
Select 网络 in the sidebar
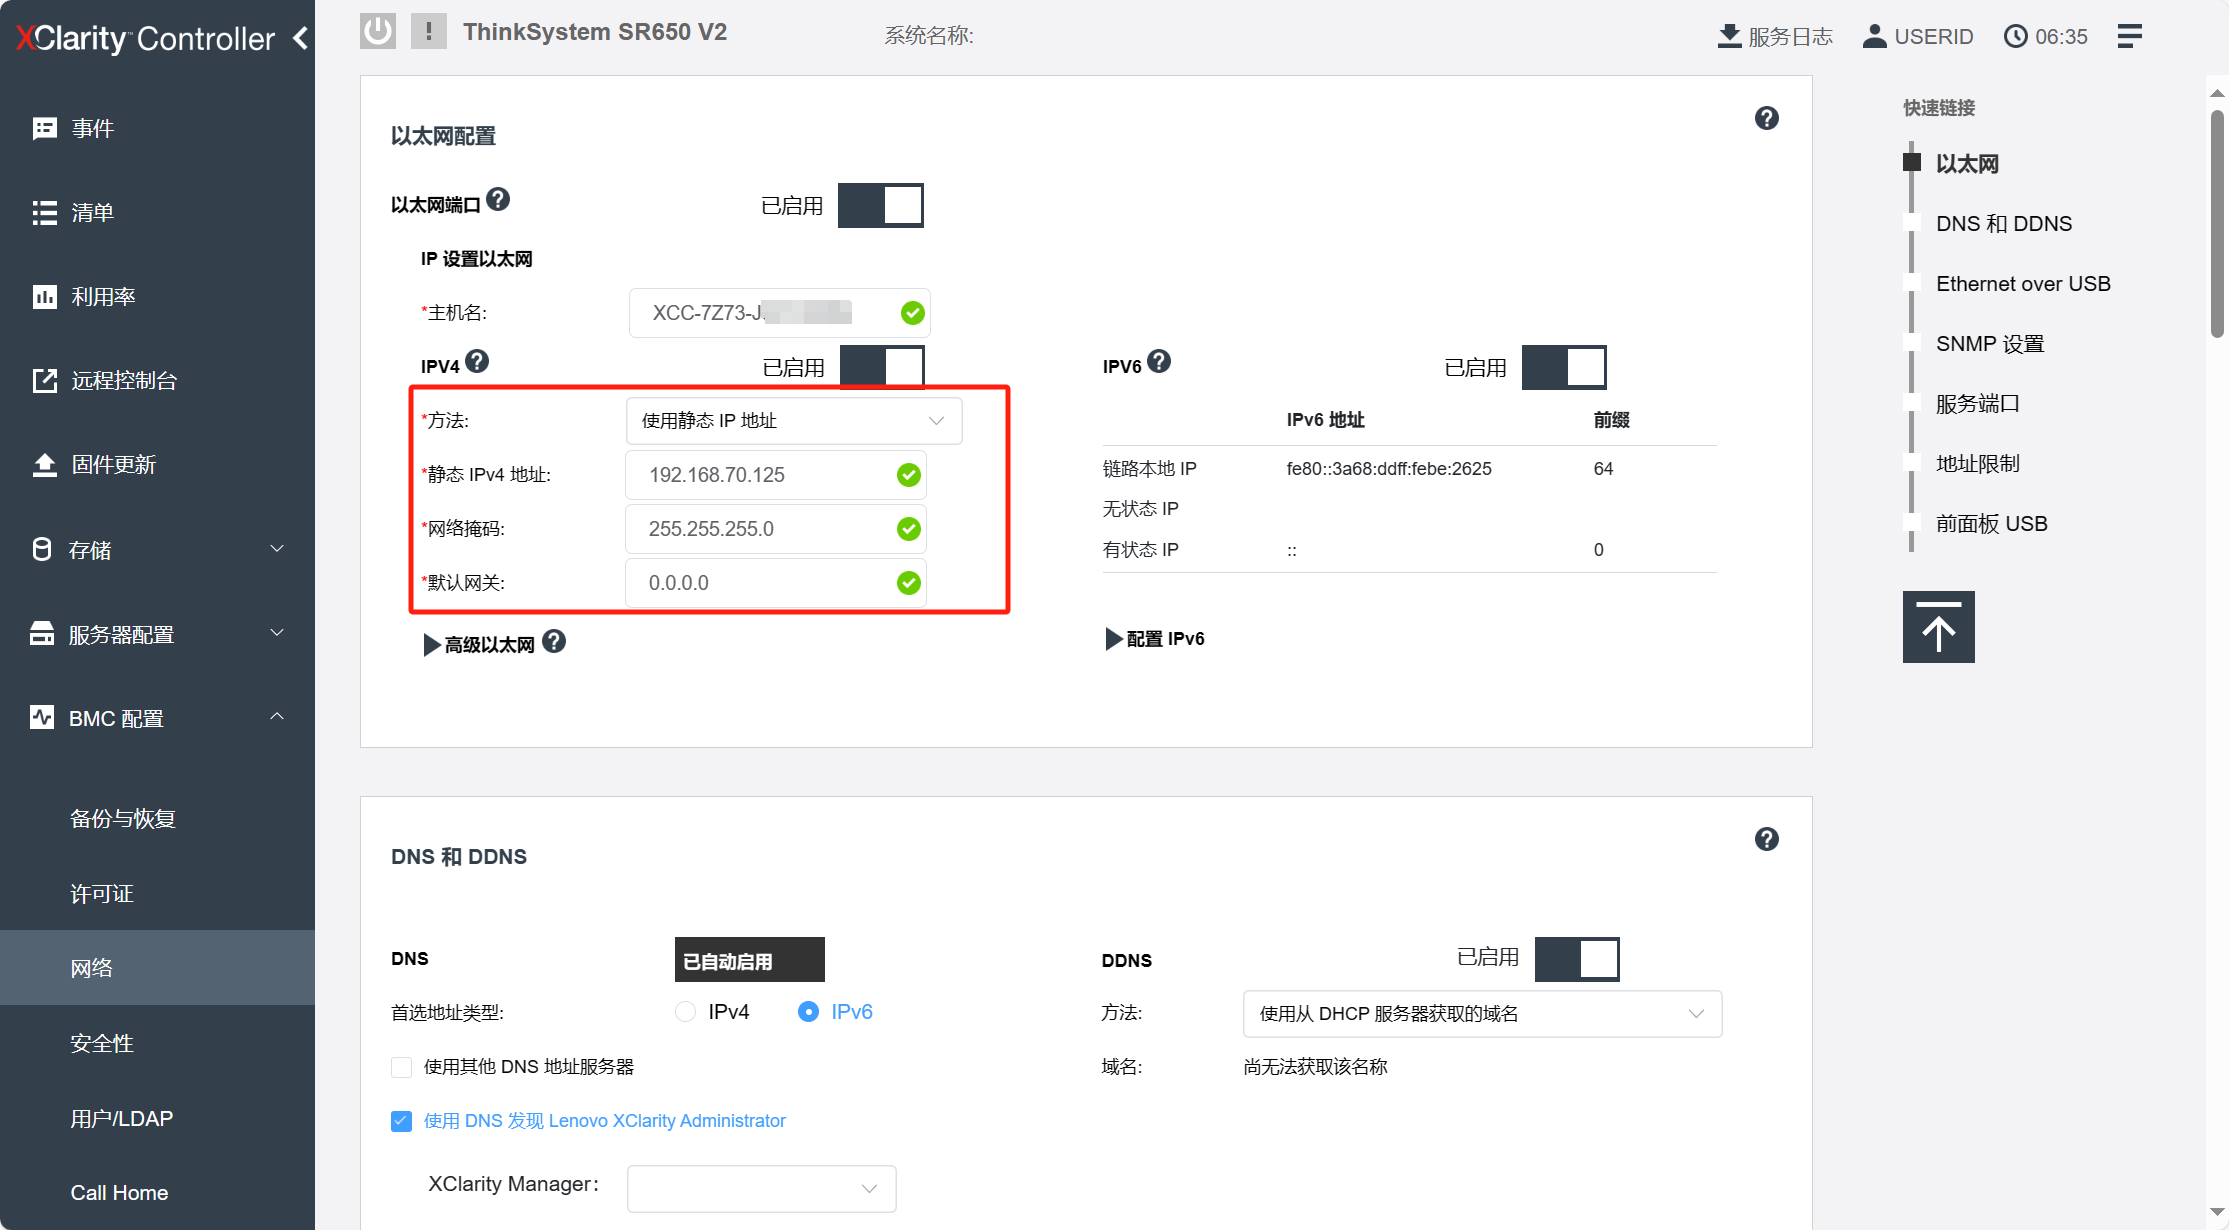coord(157,968)
